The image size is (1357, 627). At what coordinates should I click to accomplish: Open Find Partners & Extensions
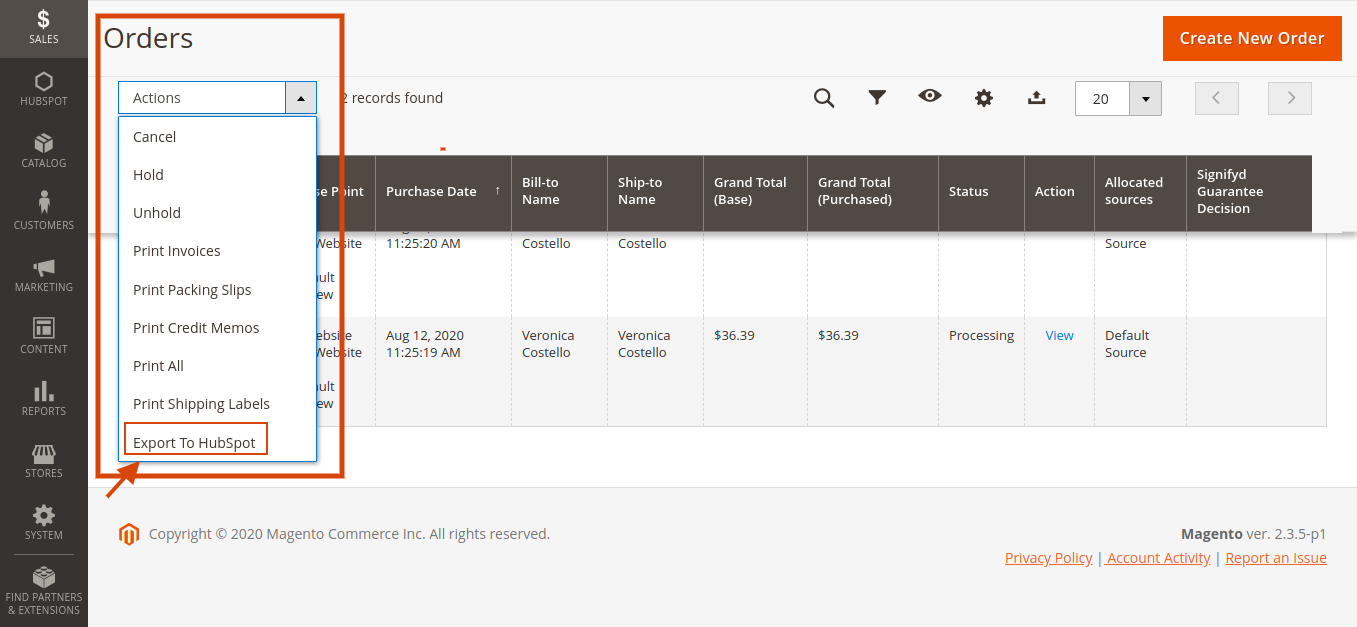(44, 591)
